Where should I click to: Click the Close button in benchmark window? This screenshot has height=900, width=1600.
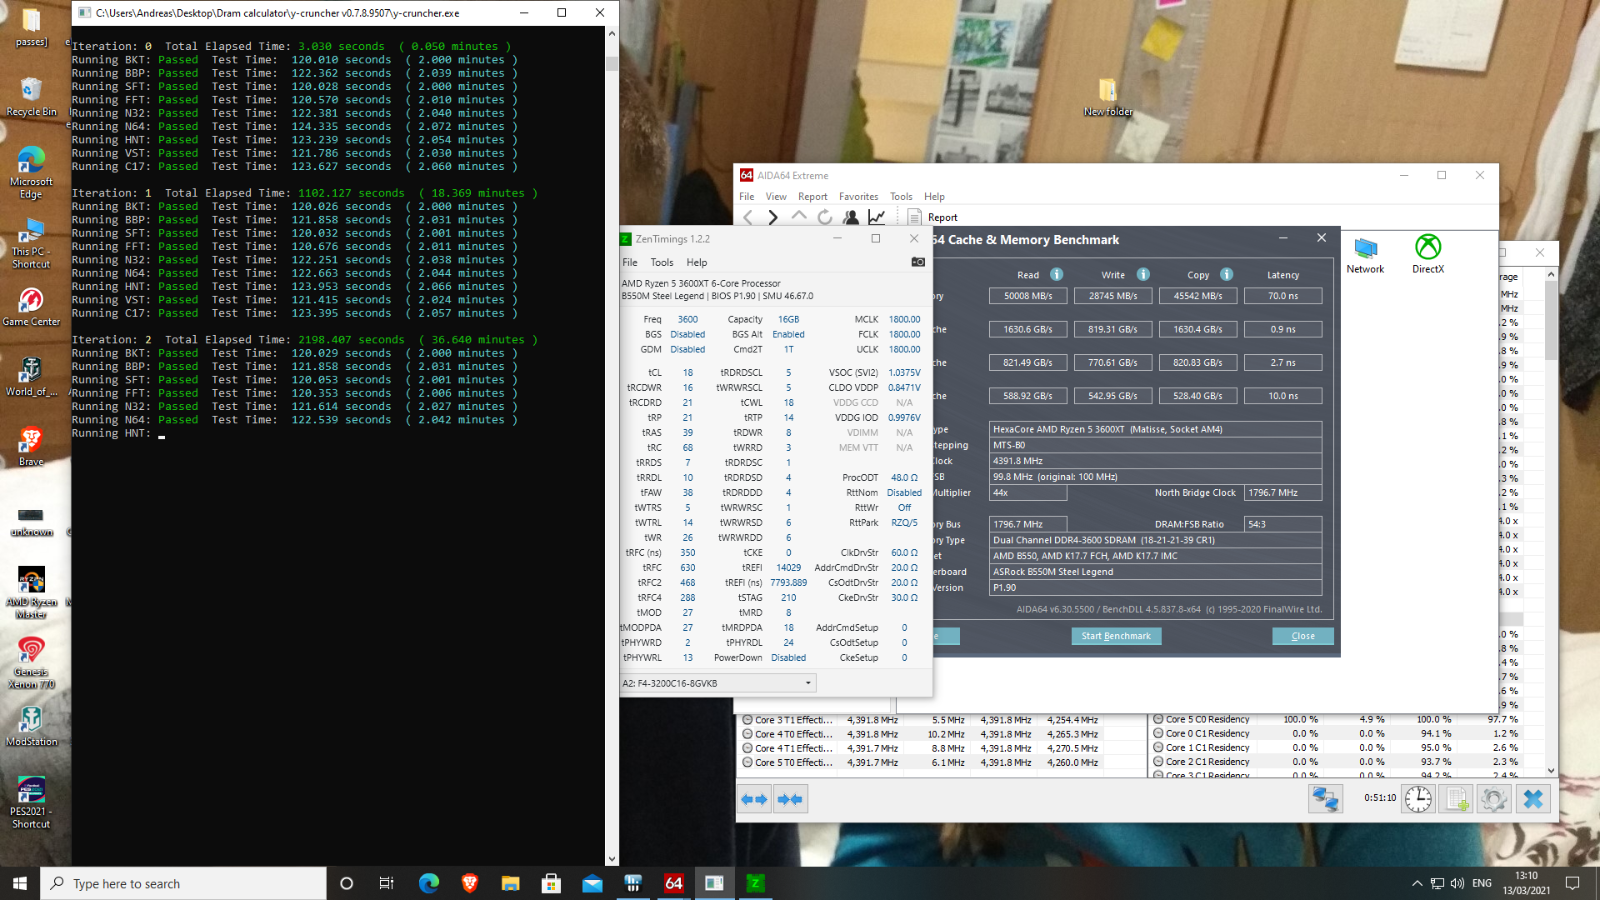pyautogui.click(x=1303, y=636)
